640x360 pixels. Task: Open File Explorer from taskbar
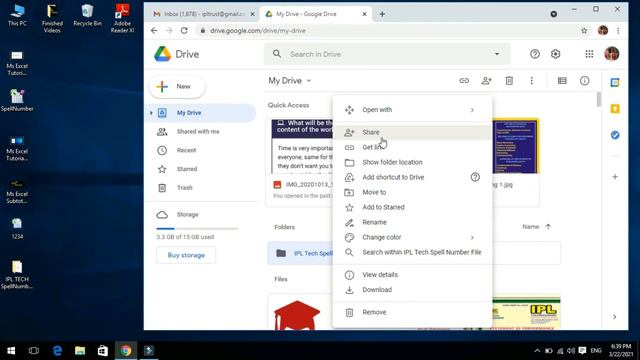80,351
